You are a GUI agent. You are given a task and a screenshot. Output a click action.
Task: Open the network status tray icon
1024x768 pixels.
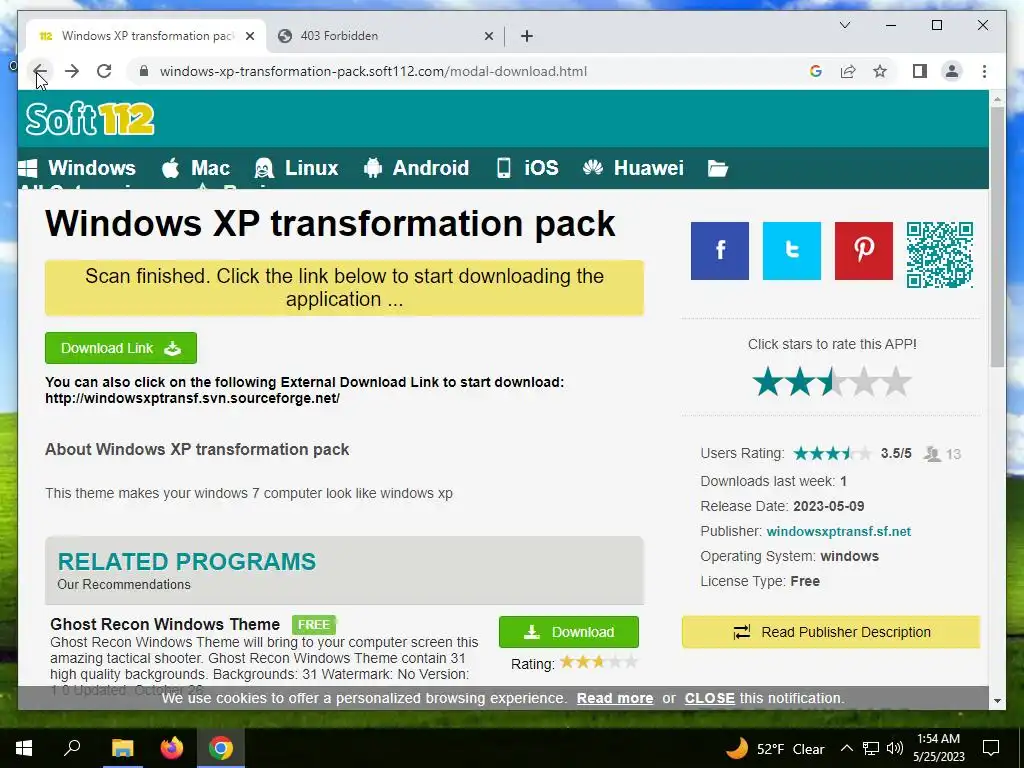click(871, 748)
